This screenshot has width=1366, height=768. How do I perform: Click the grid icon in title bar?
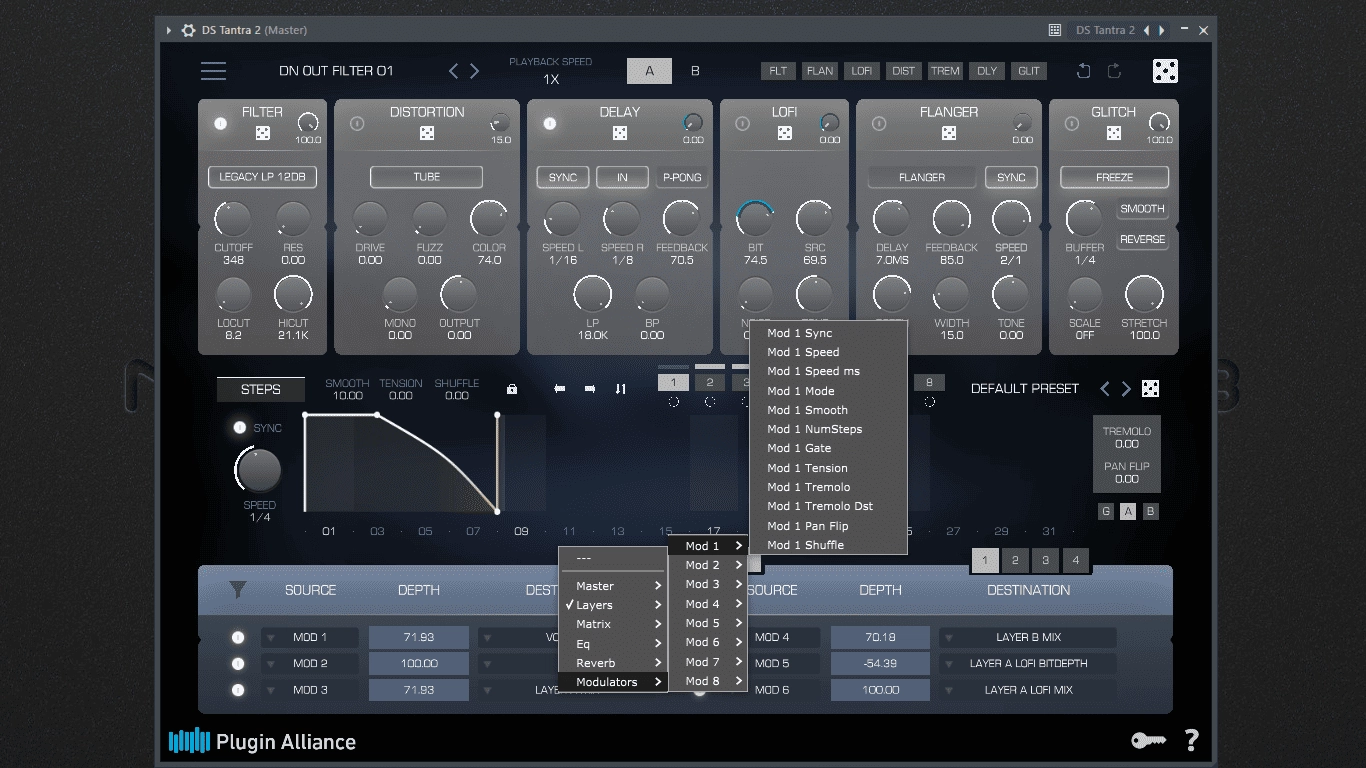1054,30
